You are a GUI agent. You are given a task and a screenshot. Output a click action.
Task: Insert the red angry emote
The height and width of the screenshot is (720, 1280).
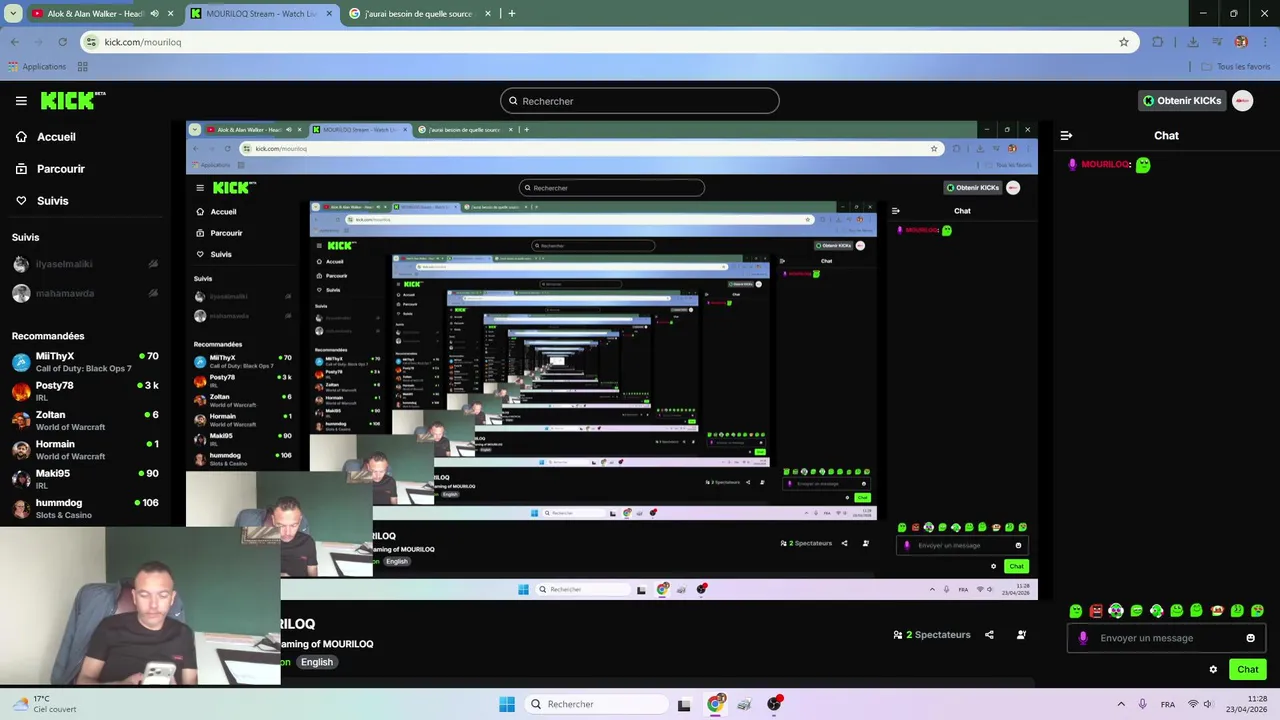[x=1096, y=611]
